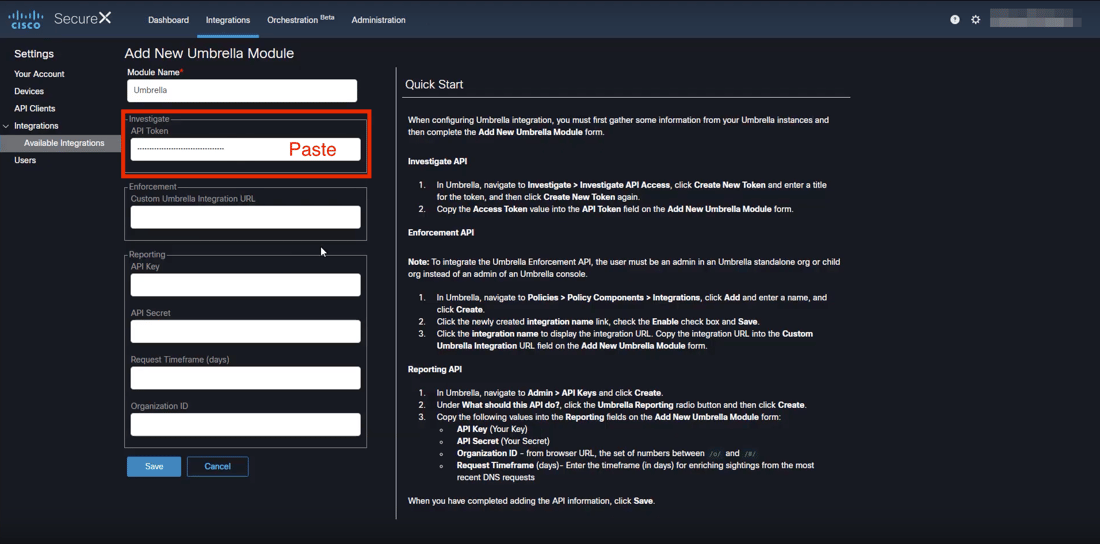The width and height of the screenshot is (1100, 544).
Task: Click the Settings sidebar heading
Action: click(34, 54)
